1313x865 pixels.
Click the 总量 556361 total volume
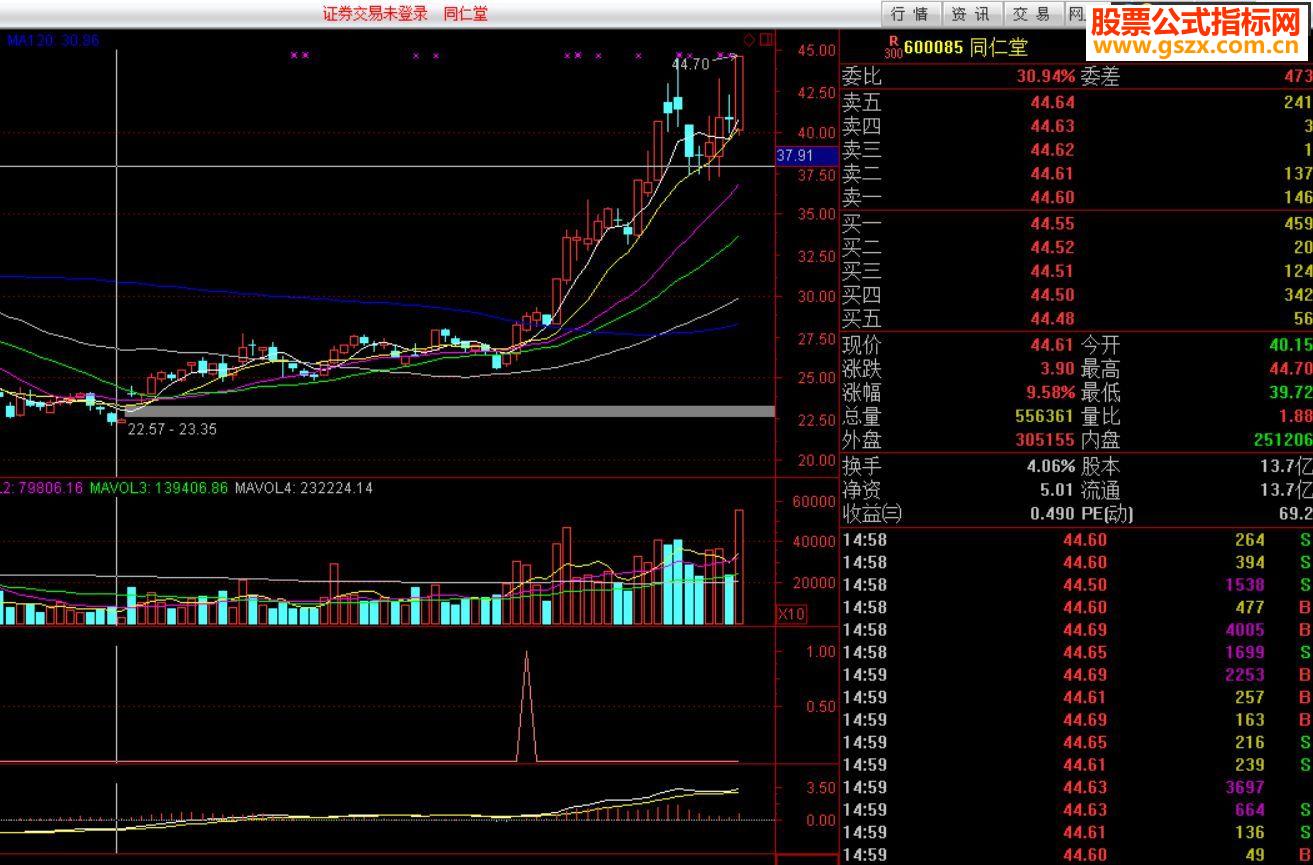1046,416
